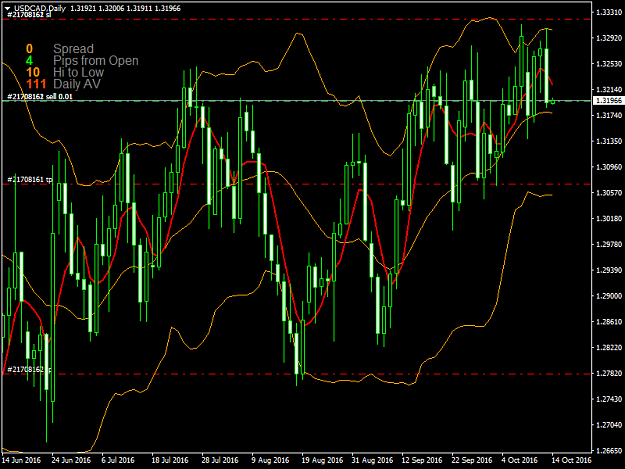Click the Spread indicator label

coord(73,49)
